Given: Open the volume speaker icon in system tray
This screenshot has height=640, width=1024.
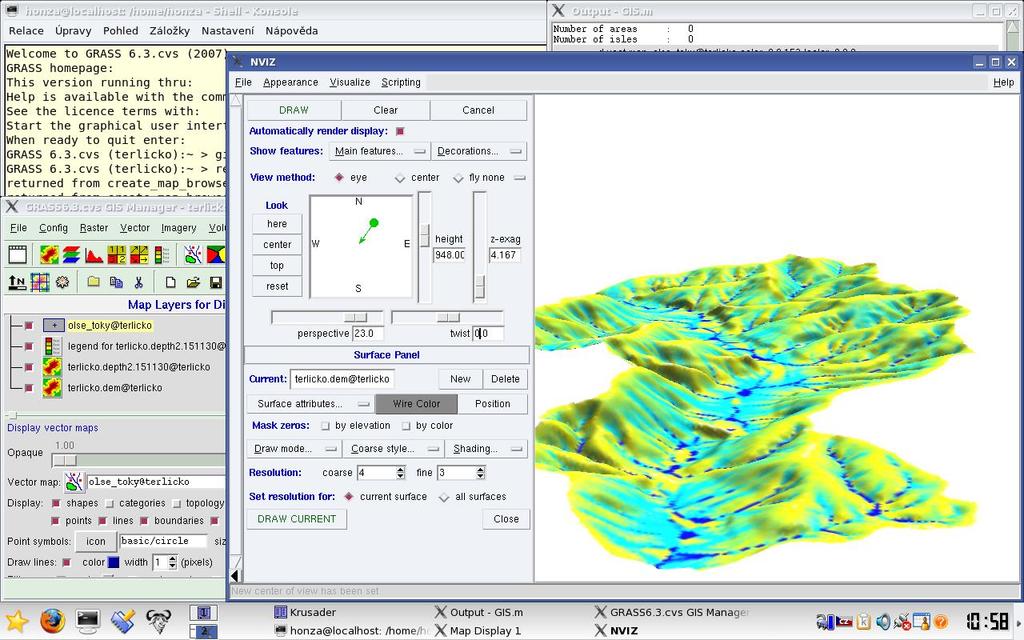Looking at the screenshot, I should (884, 621).
